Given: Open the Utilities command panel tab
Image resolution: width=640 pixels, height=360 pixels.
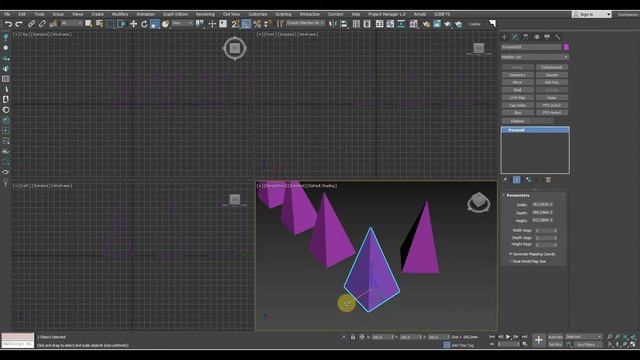Looking at the screenshot, I should [558, 37].
